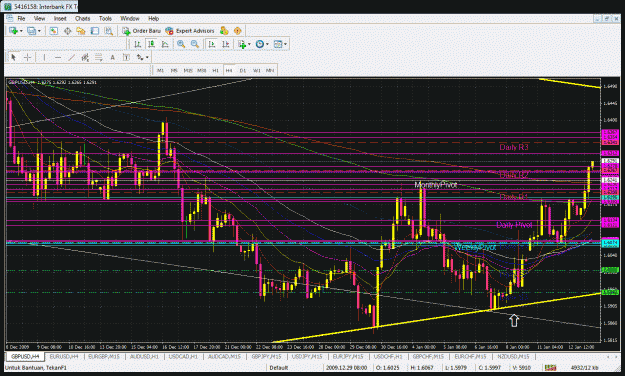Toggle the Market Watch window icon
This screenshot has width=625, height=376.
tap(53, 31)
